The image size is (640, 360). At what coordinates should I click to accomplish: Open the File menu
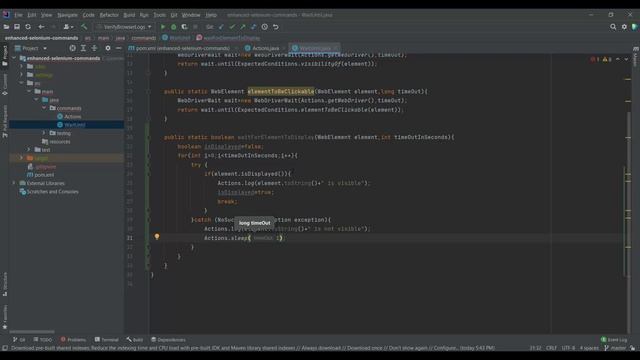tap(18, 15)
